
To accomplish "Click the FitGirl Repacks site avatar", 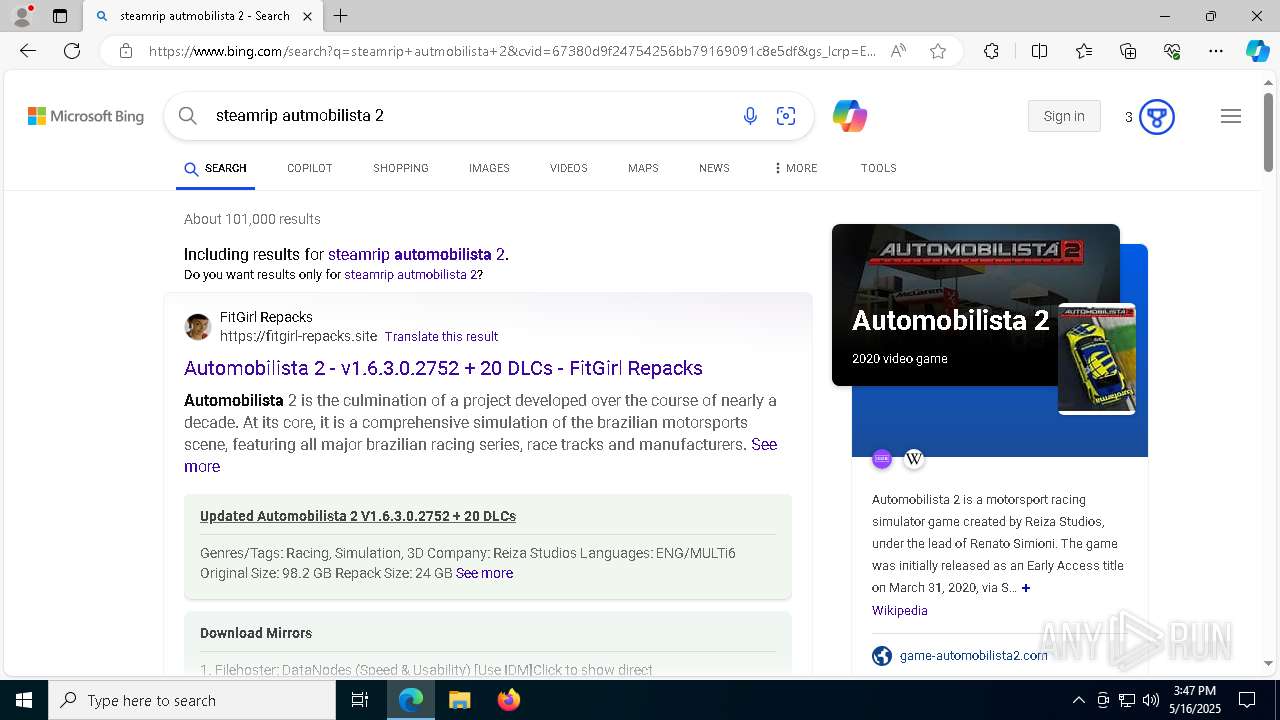I will [x=198, y=327].
